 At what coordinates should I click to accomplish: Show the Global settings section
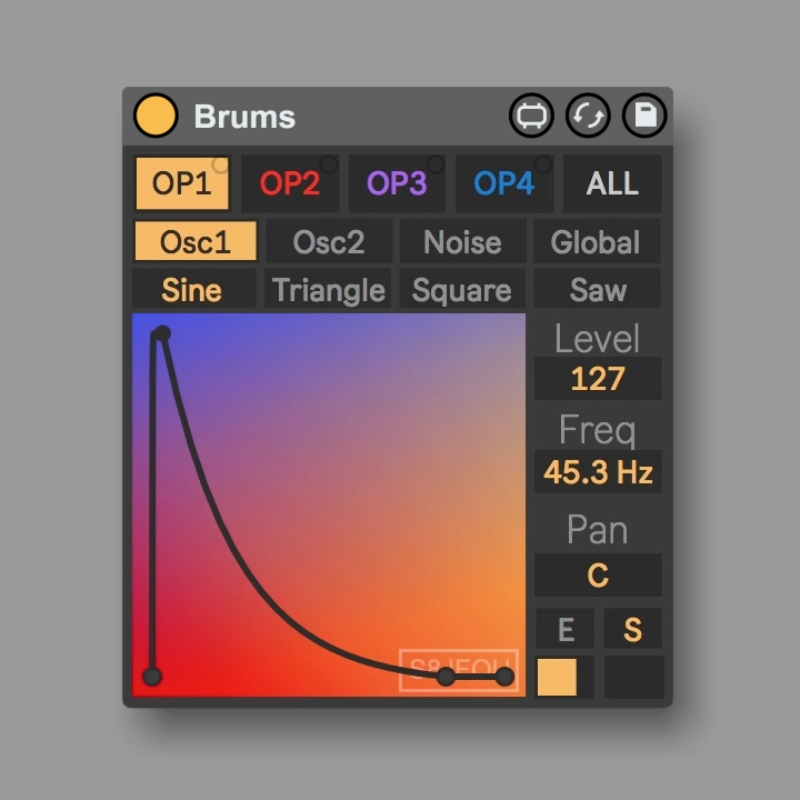click(596, 242)
